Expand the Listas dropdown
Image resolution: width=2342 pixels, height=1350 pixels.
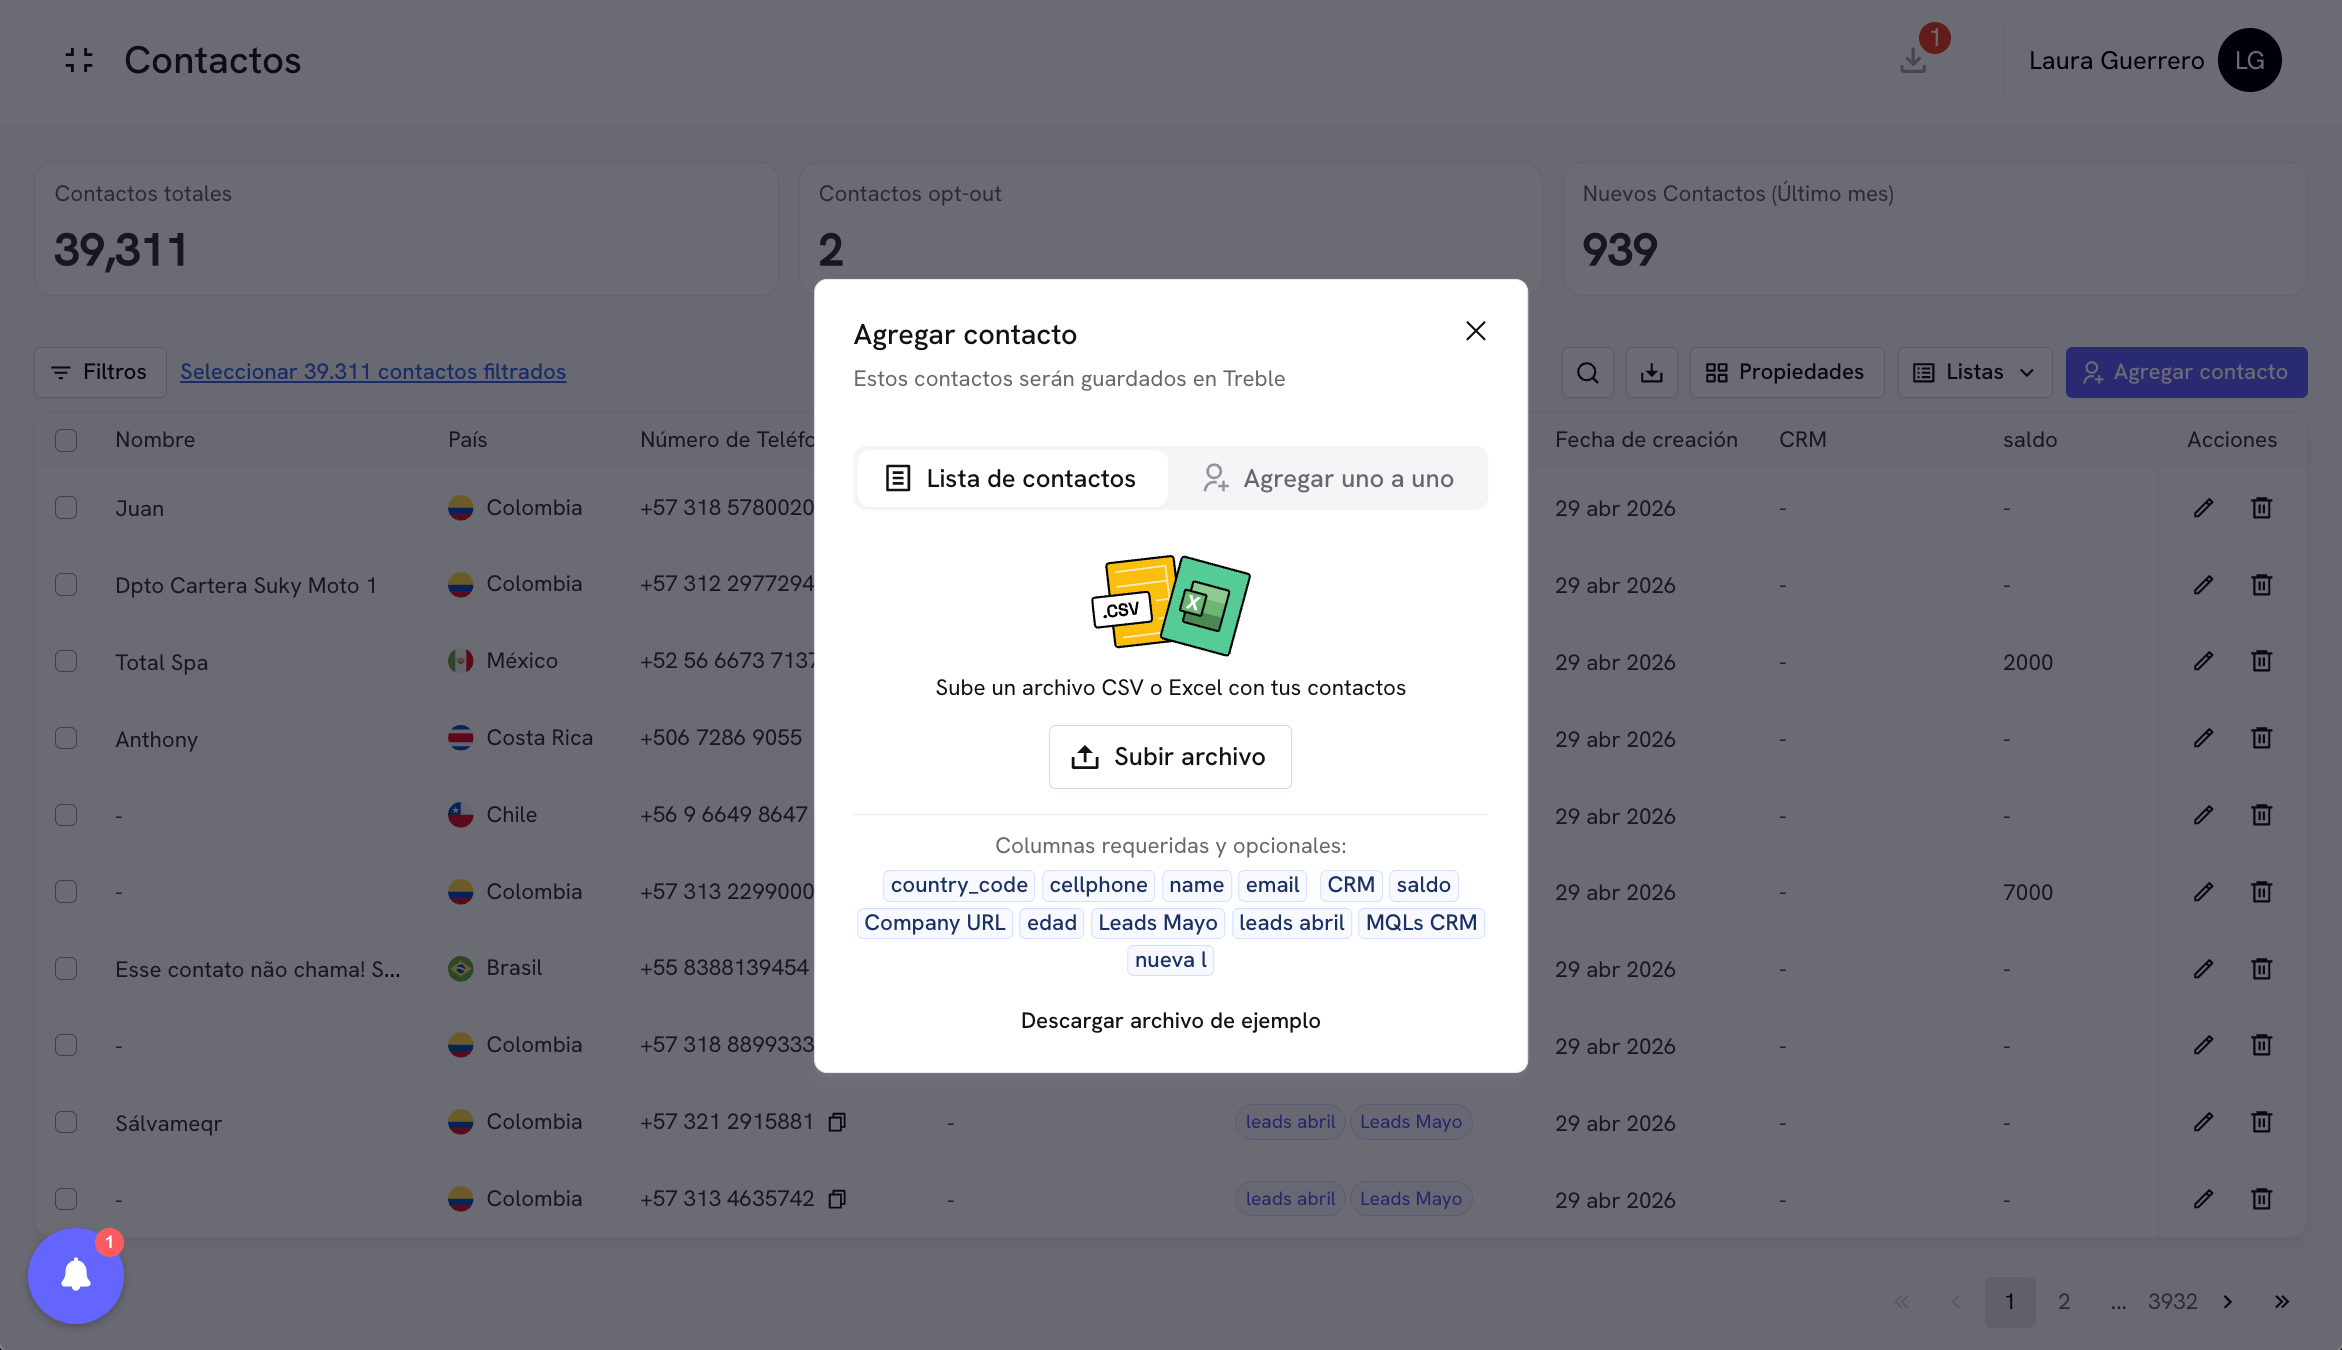click(1975, 373)
